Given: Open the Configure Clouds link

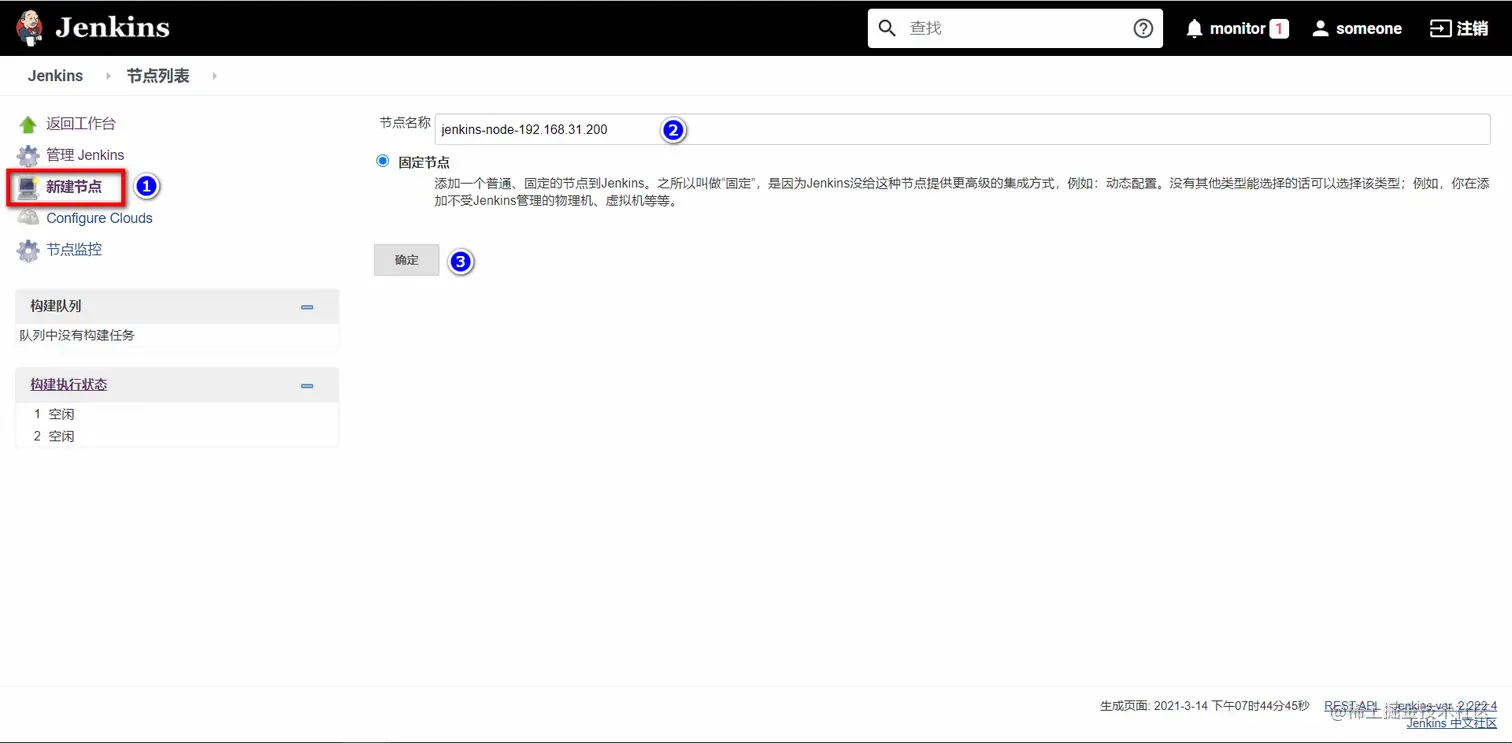Looking at the screenshot, I should tap(99, 218).
